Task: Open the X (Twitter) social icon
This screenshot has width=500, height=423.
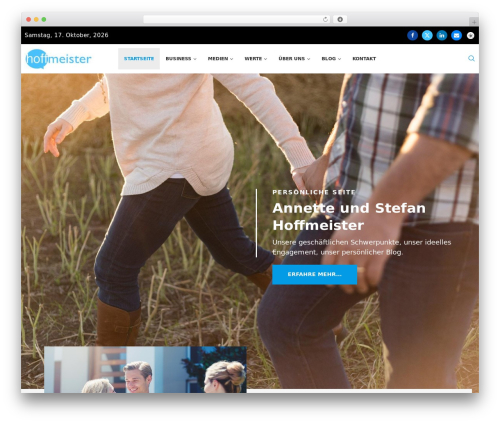Action: click(x=427, y=35)
